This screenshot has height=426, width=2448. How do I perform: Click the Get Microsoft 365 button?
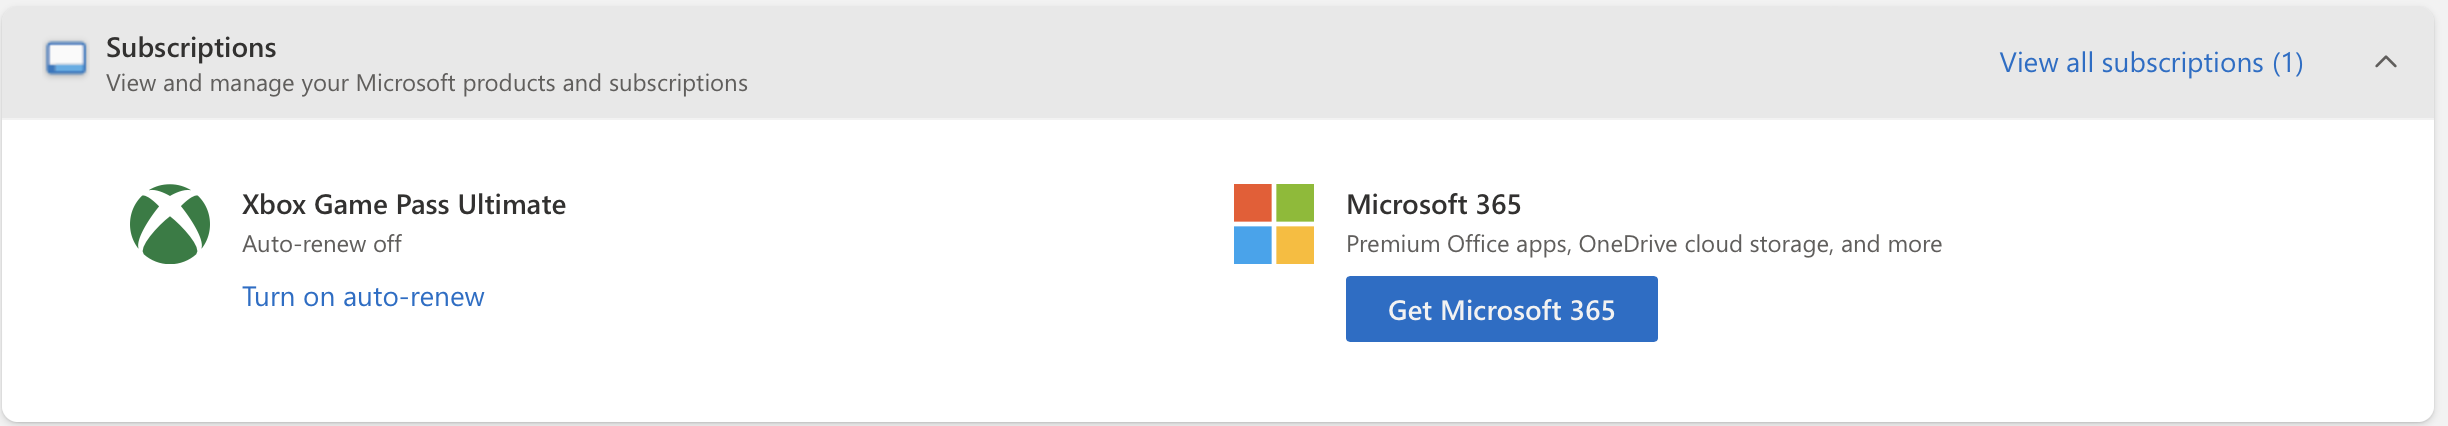click(1501, 310)
